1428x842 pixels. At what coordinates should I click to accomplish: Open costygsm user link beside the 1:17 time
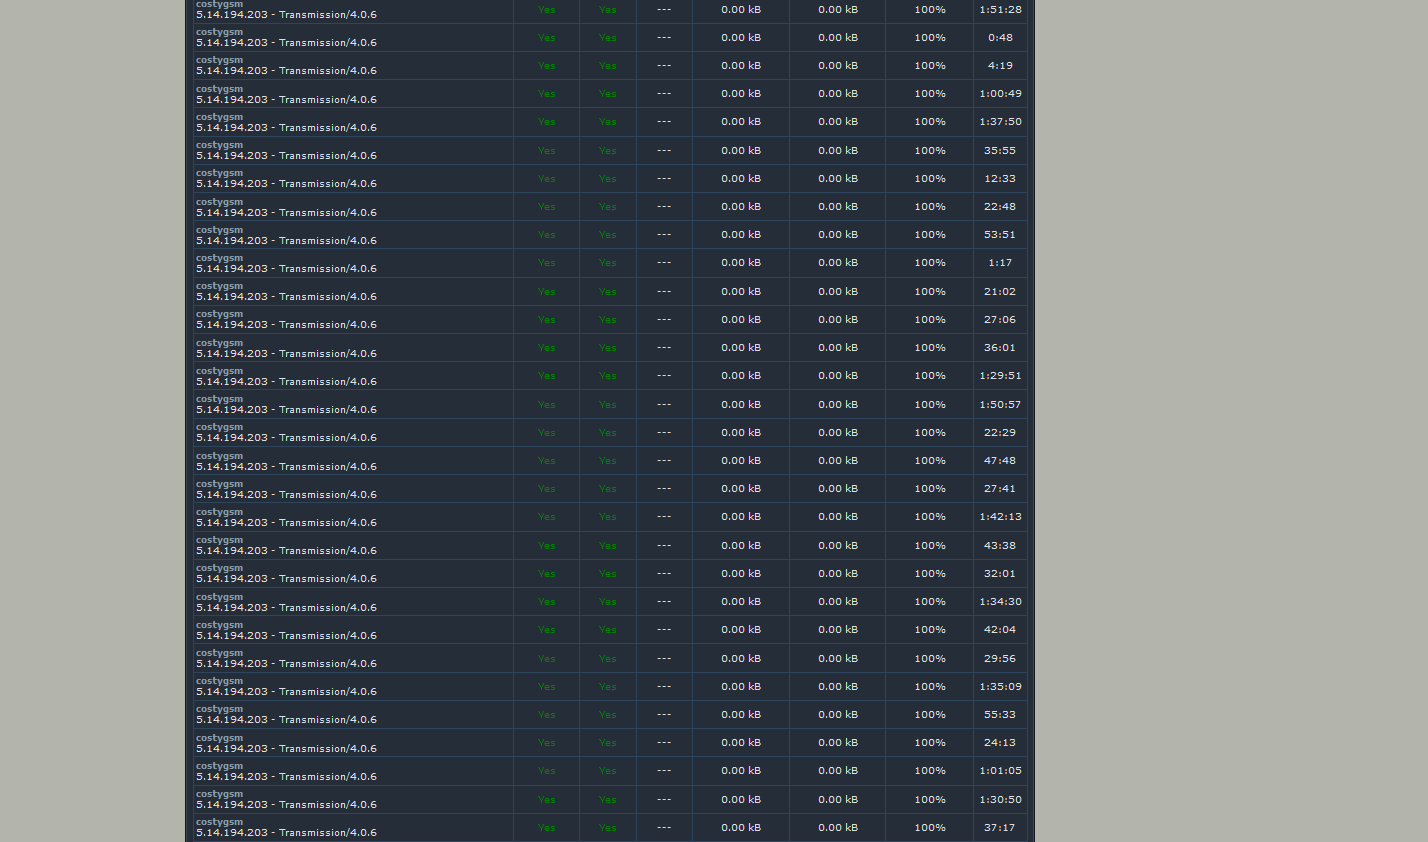click(x=219, y=258)
